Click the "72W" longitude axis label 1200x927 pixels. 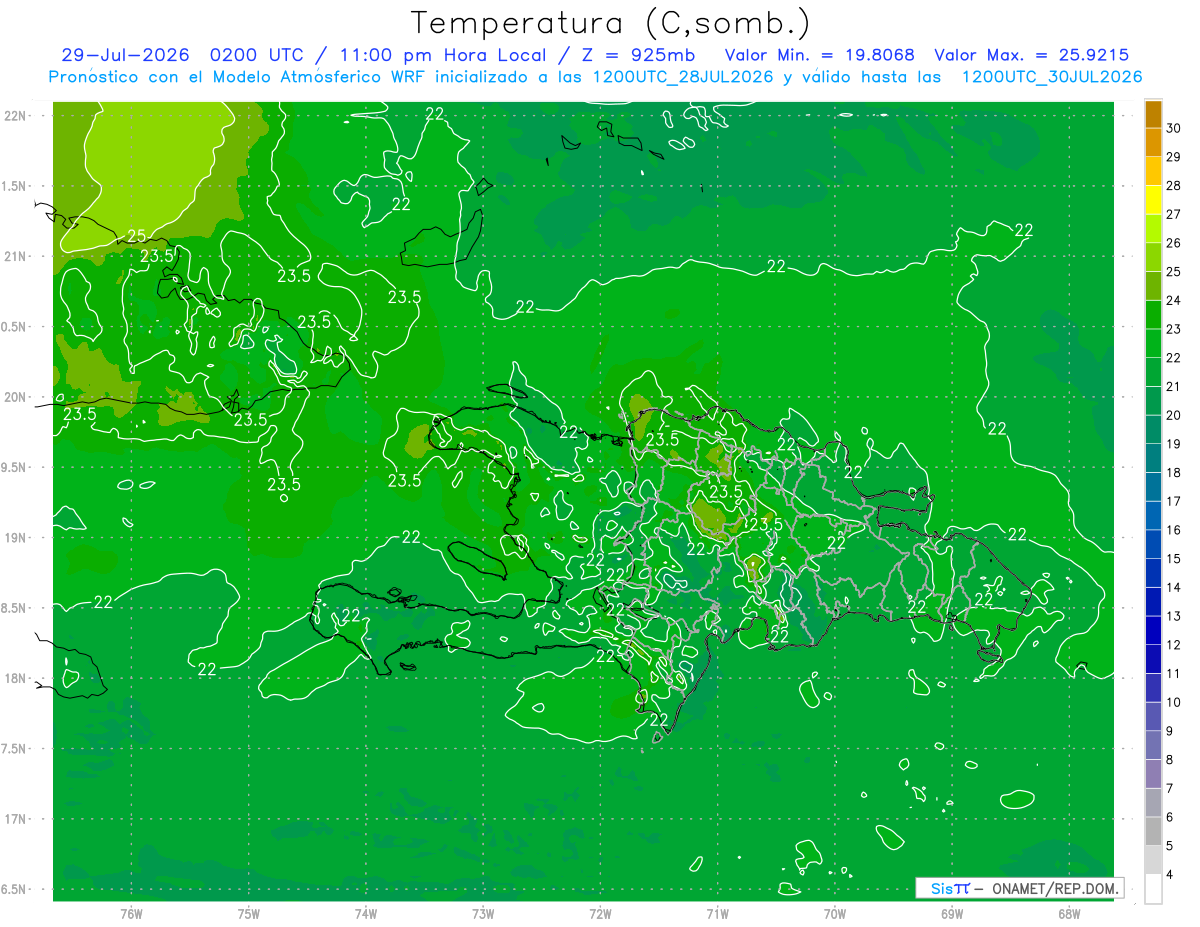point(600,914)
